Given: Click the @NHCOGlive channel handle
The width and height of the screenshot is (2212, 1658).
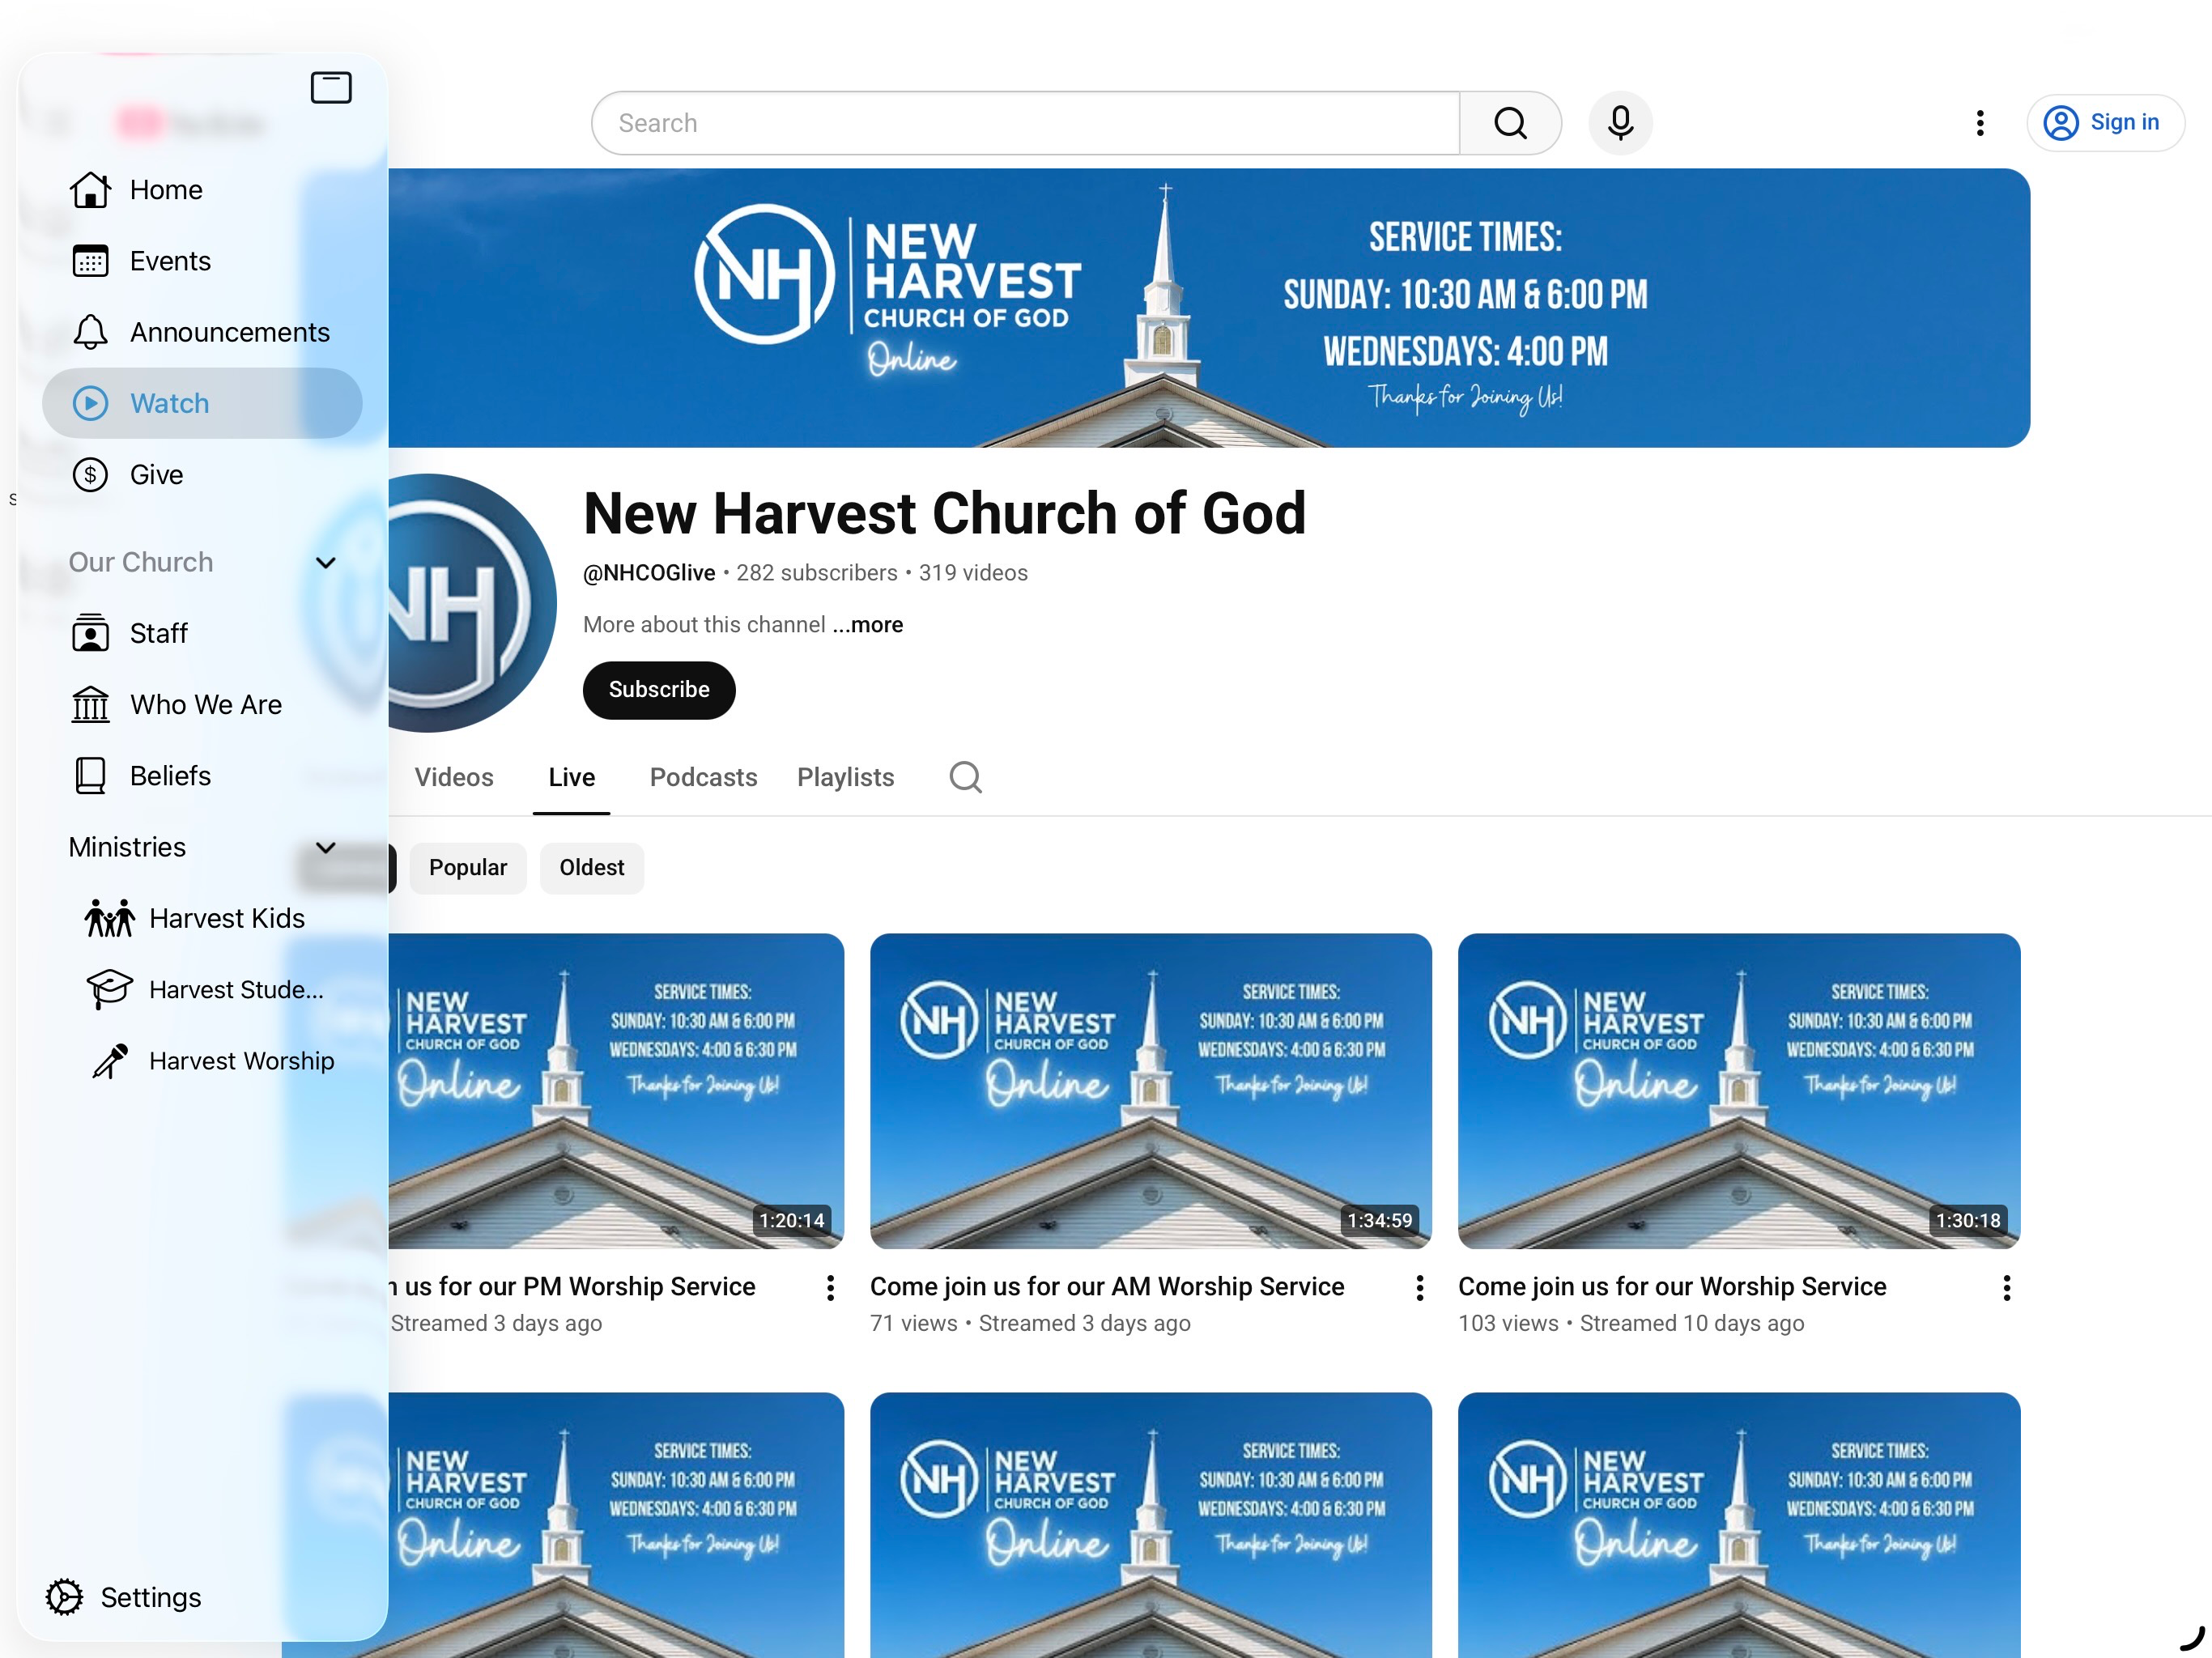Looking at the screenshot, I should click(649, 573).
